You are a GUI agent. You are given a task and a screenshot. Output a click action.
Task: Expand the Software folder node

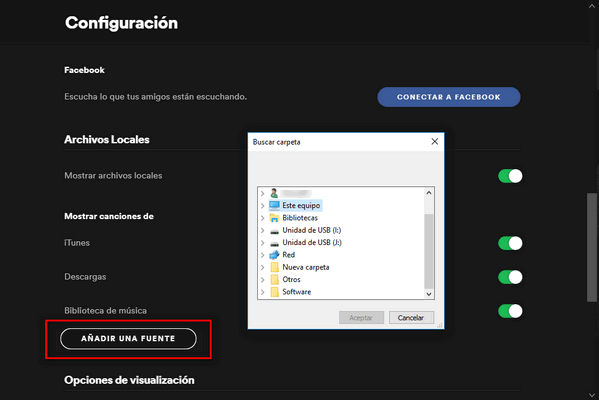coord(262,292)
